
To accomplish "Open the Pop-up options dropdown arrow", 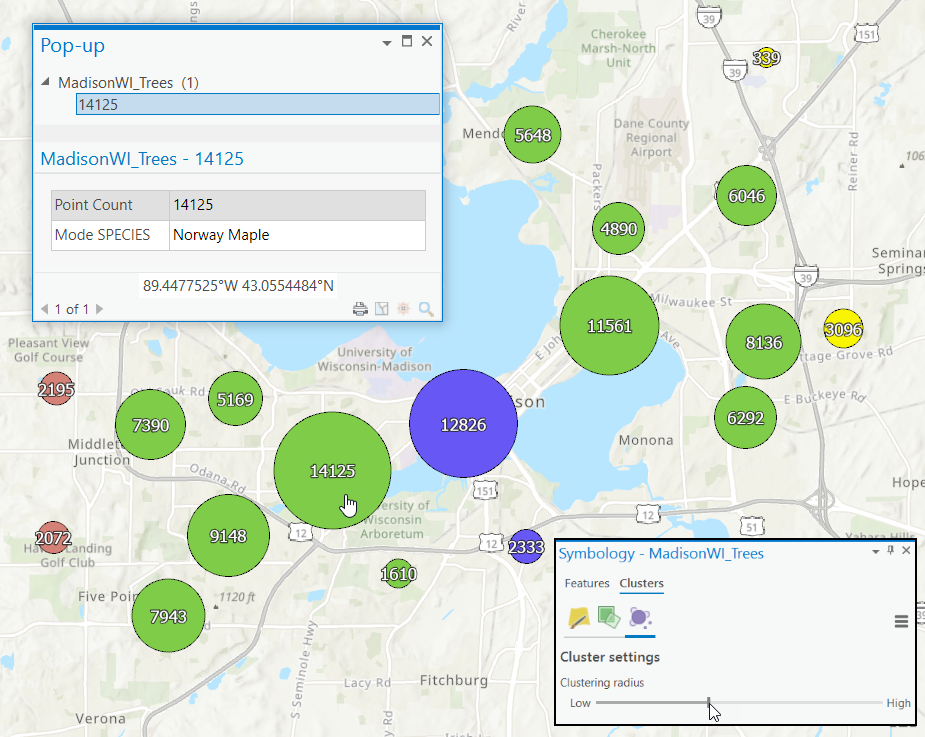I will [x=386, y=42].
